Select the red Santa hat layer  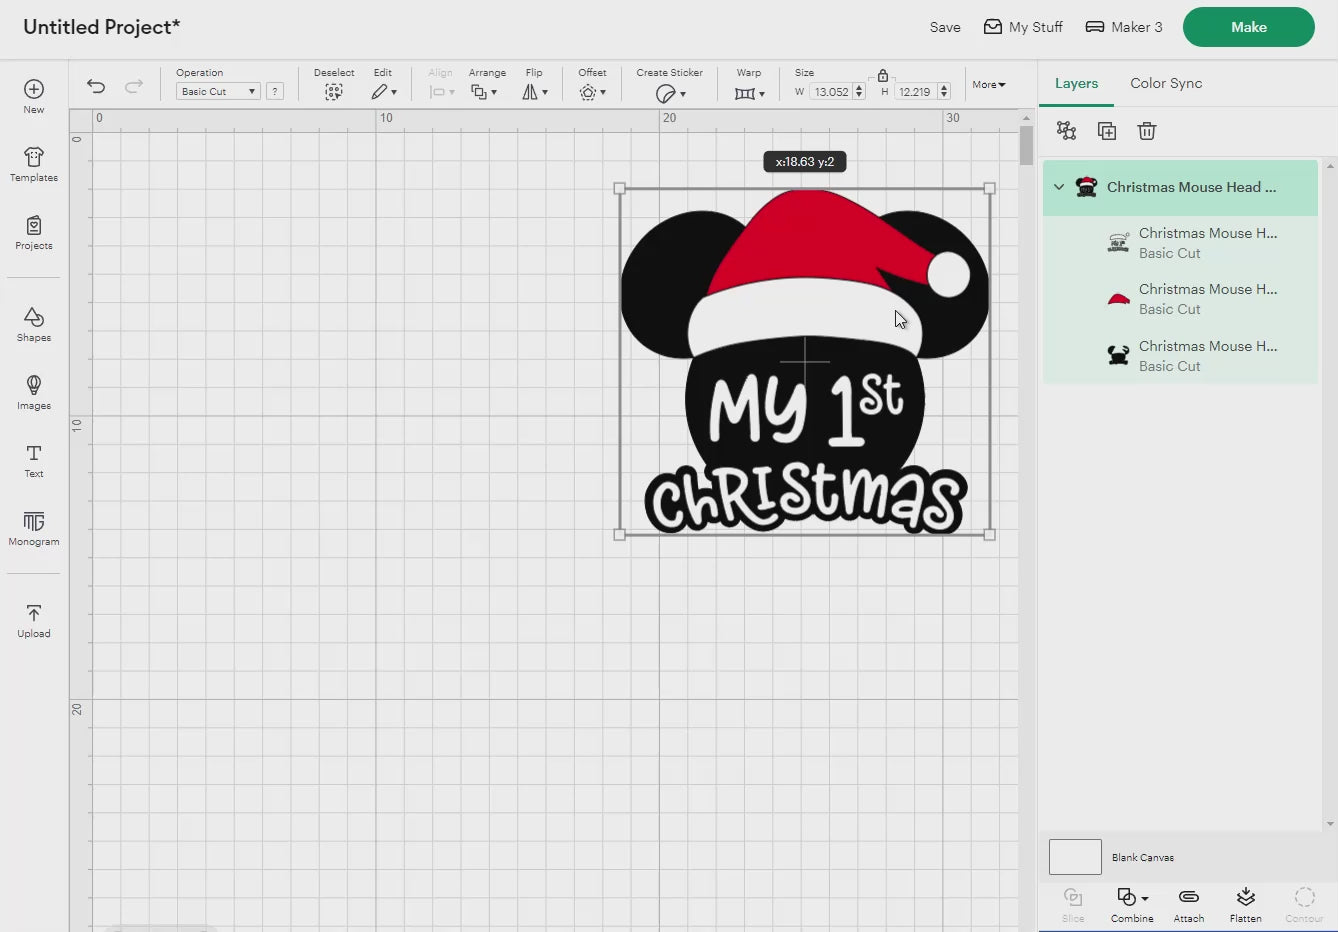pyautogui.click(x=1180, y=299)
